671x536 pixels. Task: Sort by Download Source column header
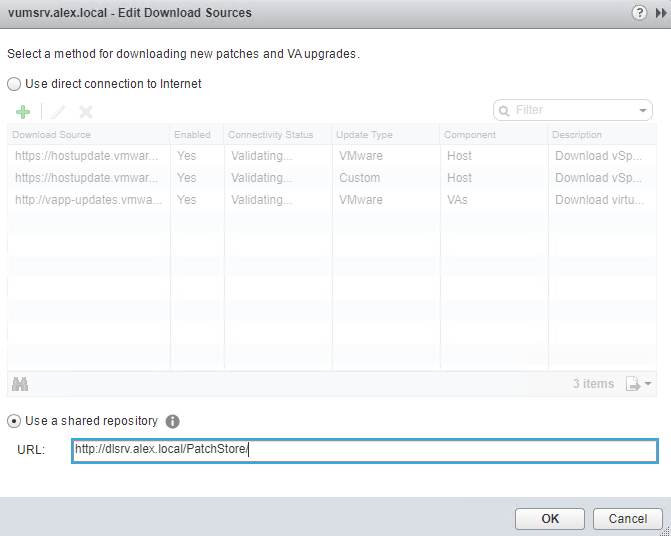click(89, 135)
